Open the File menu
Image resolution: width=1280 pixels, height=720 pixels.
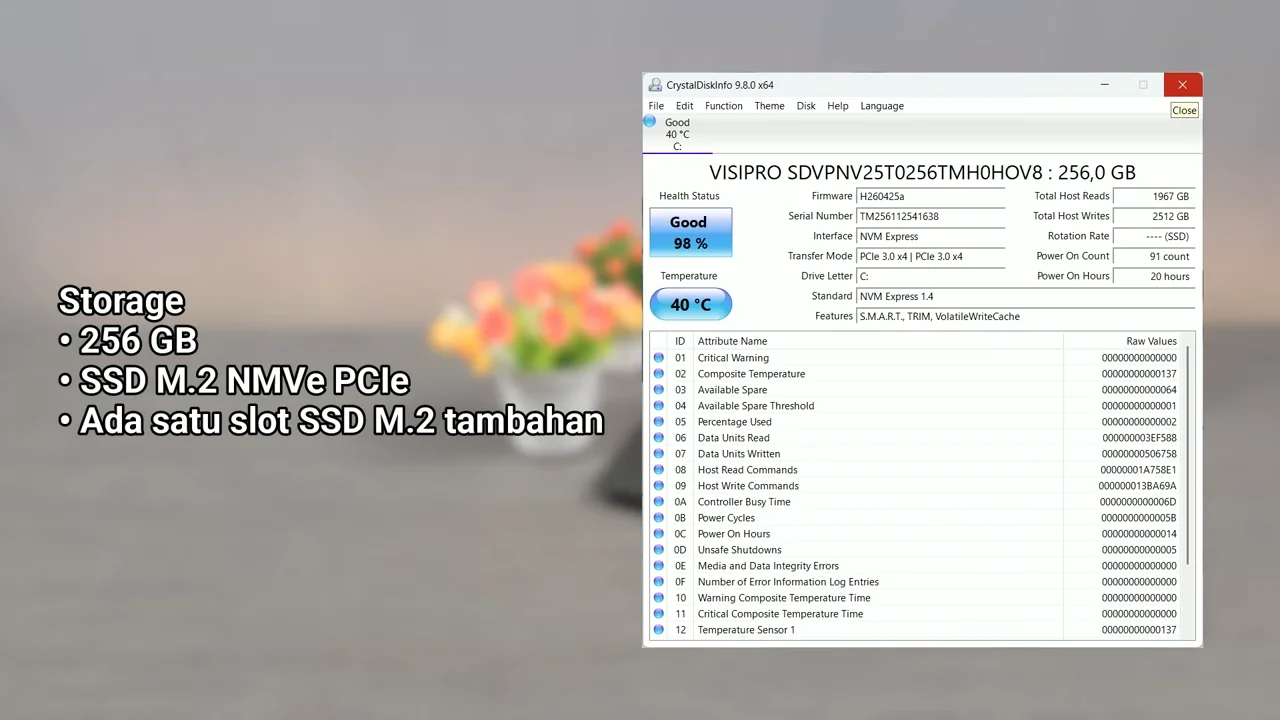(x=656, y=106)
